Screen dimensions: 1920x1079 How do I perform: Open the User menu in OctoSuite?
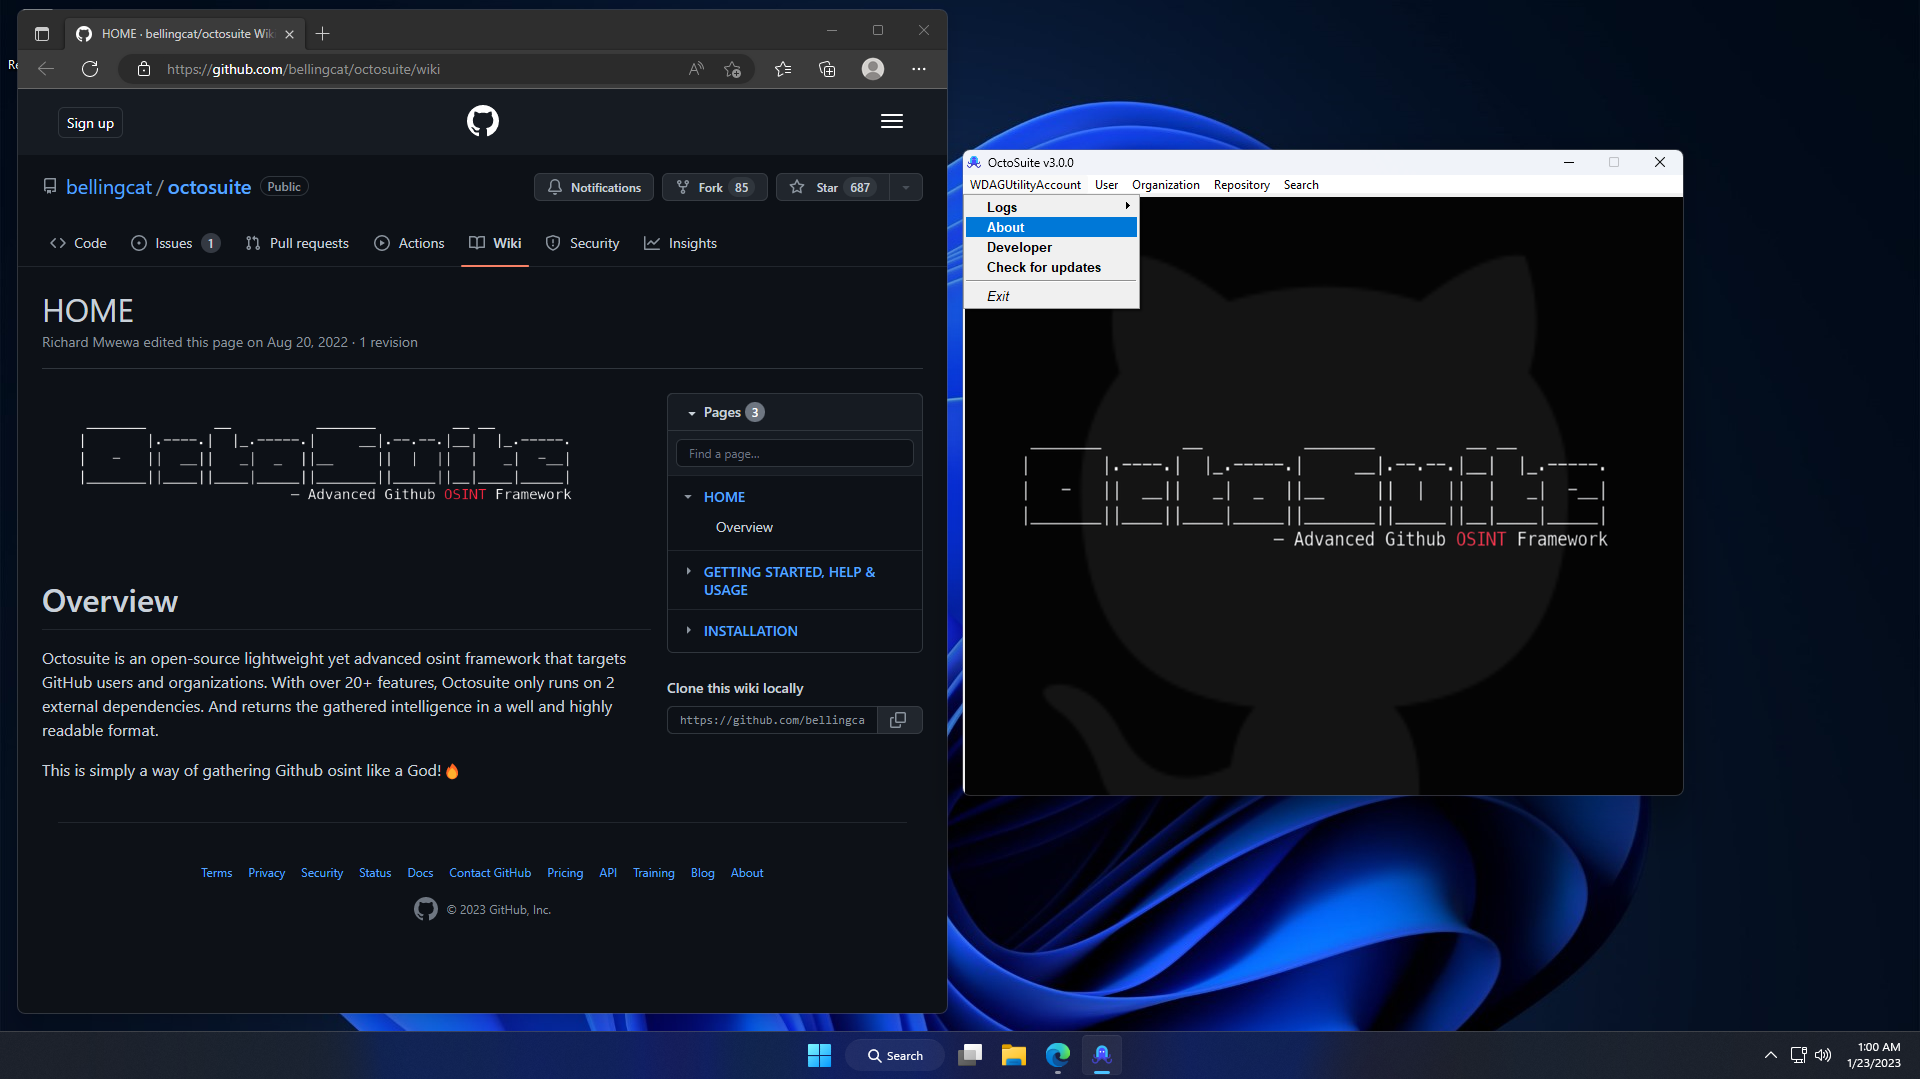click(1106, 185)
